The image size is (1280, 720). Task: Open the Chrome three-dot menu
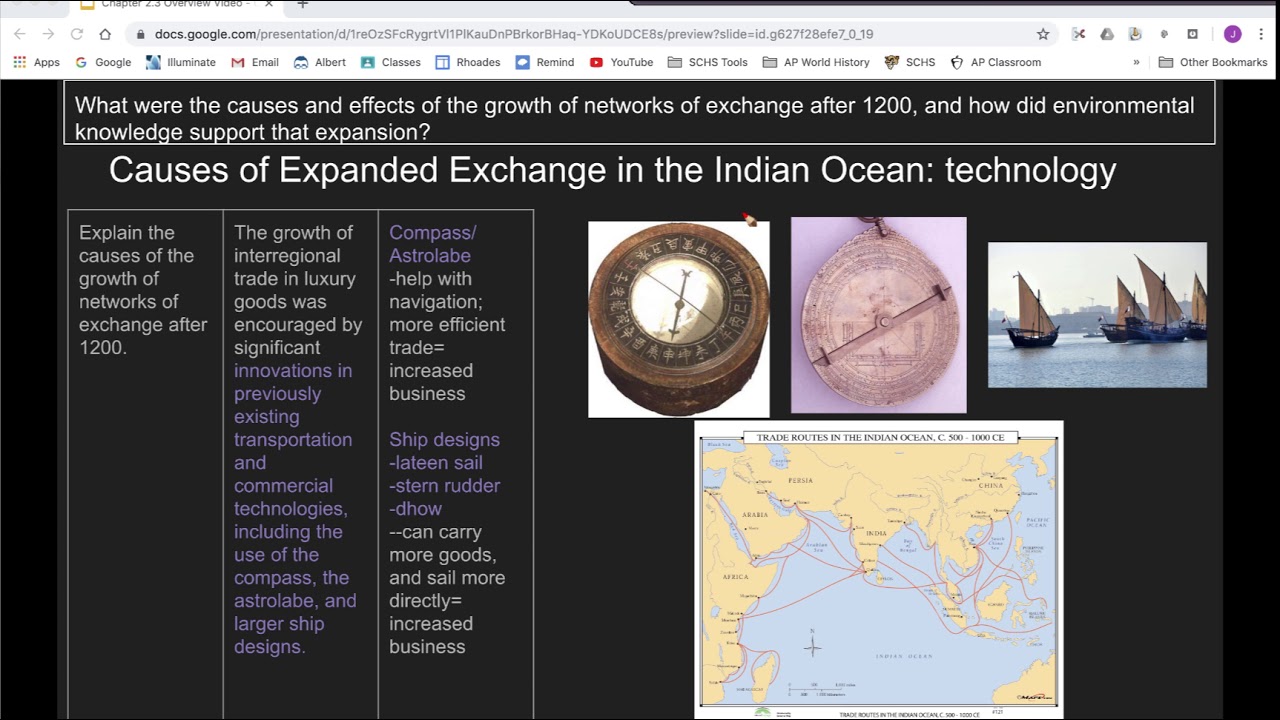tap(1261, 34)
